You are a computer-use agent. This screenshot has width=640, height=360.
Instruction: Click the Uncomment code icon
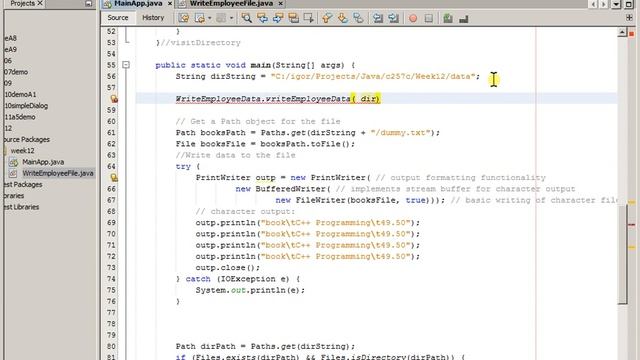click(463, 18)
